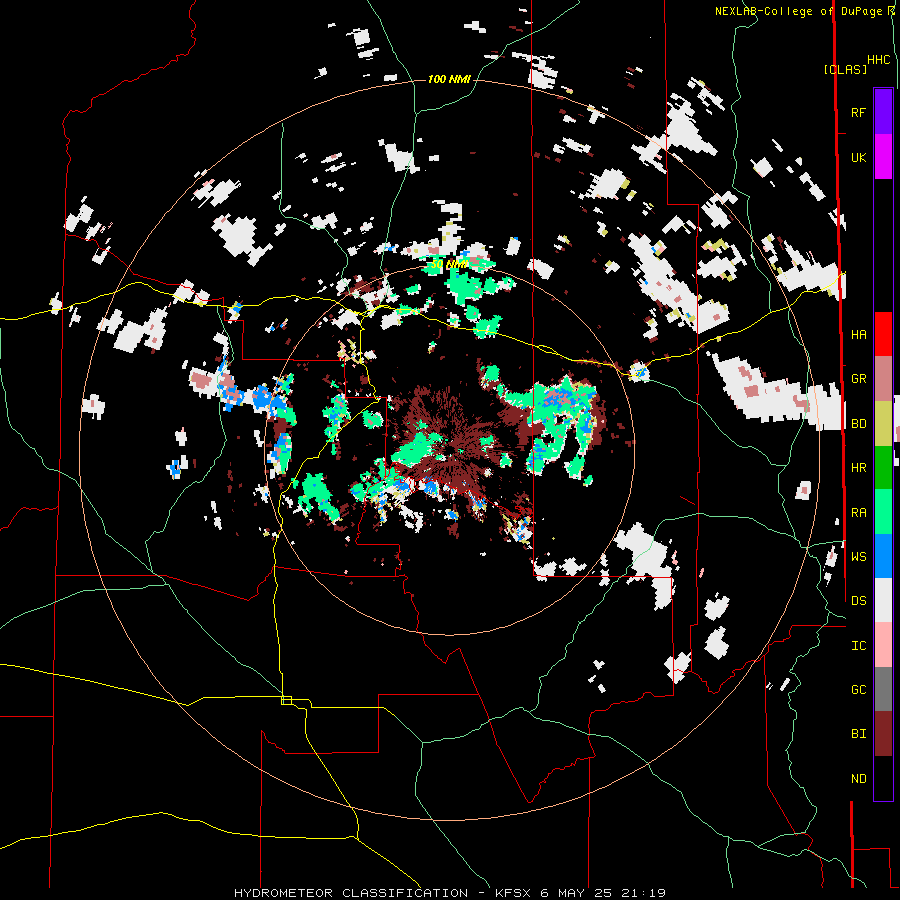Viewport: 900px width, 900px height.
Task: Select the BD yellow legend block
Action: (x=883, y=424)
